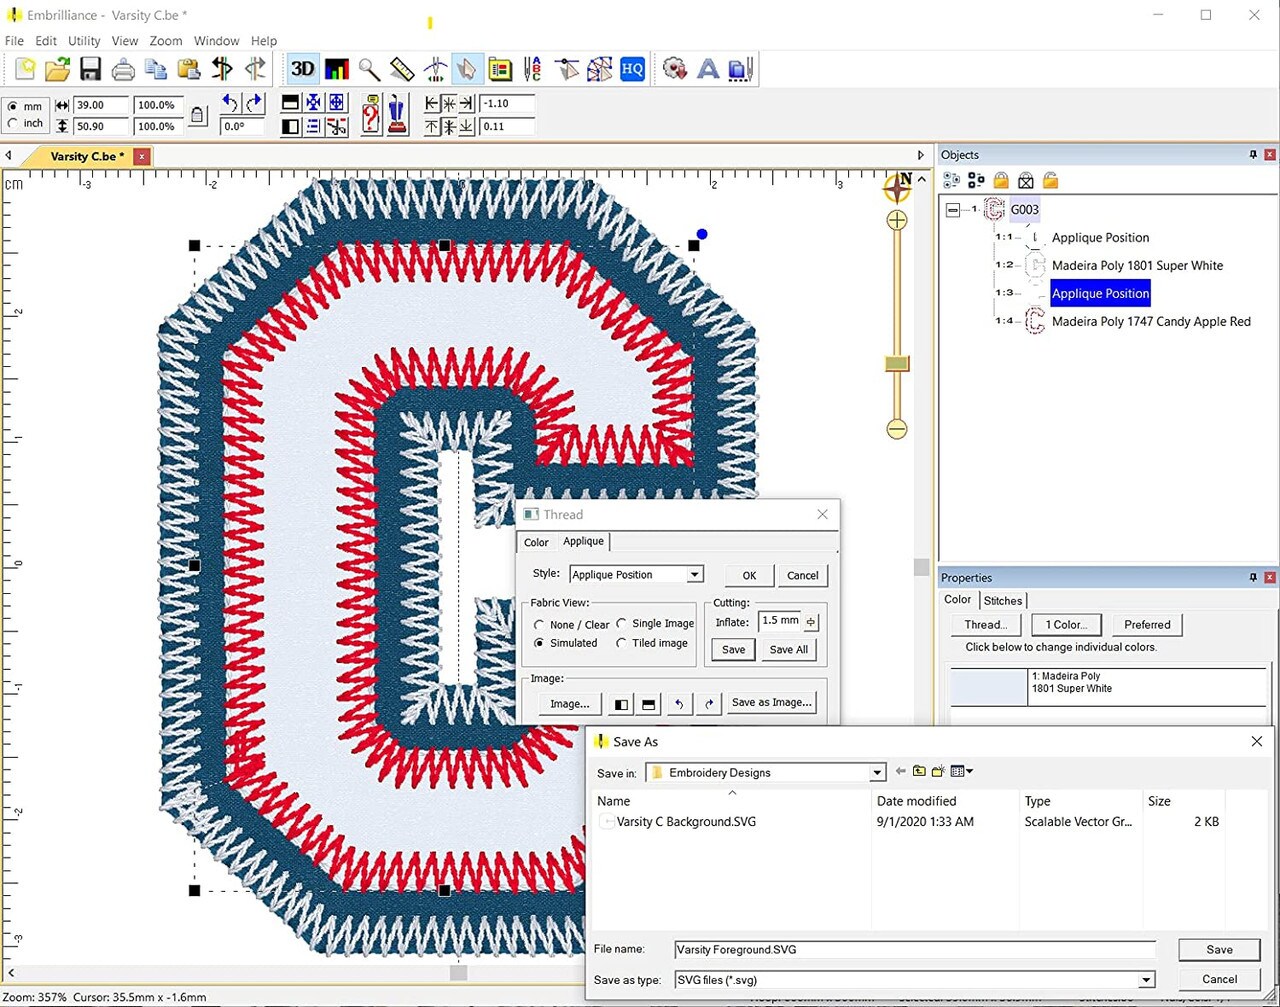1280x1007 pixels.
Task: Click the Stitch Simulator icon
Action: (434, 68)
